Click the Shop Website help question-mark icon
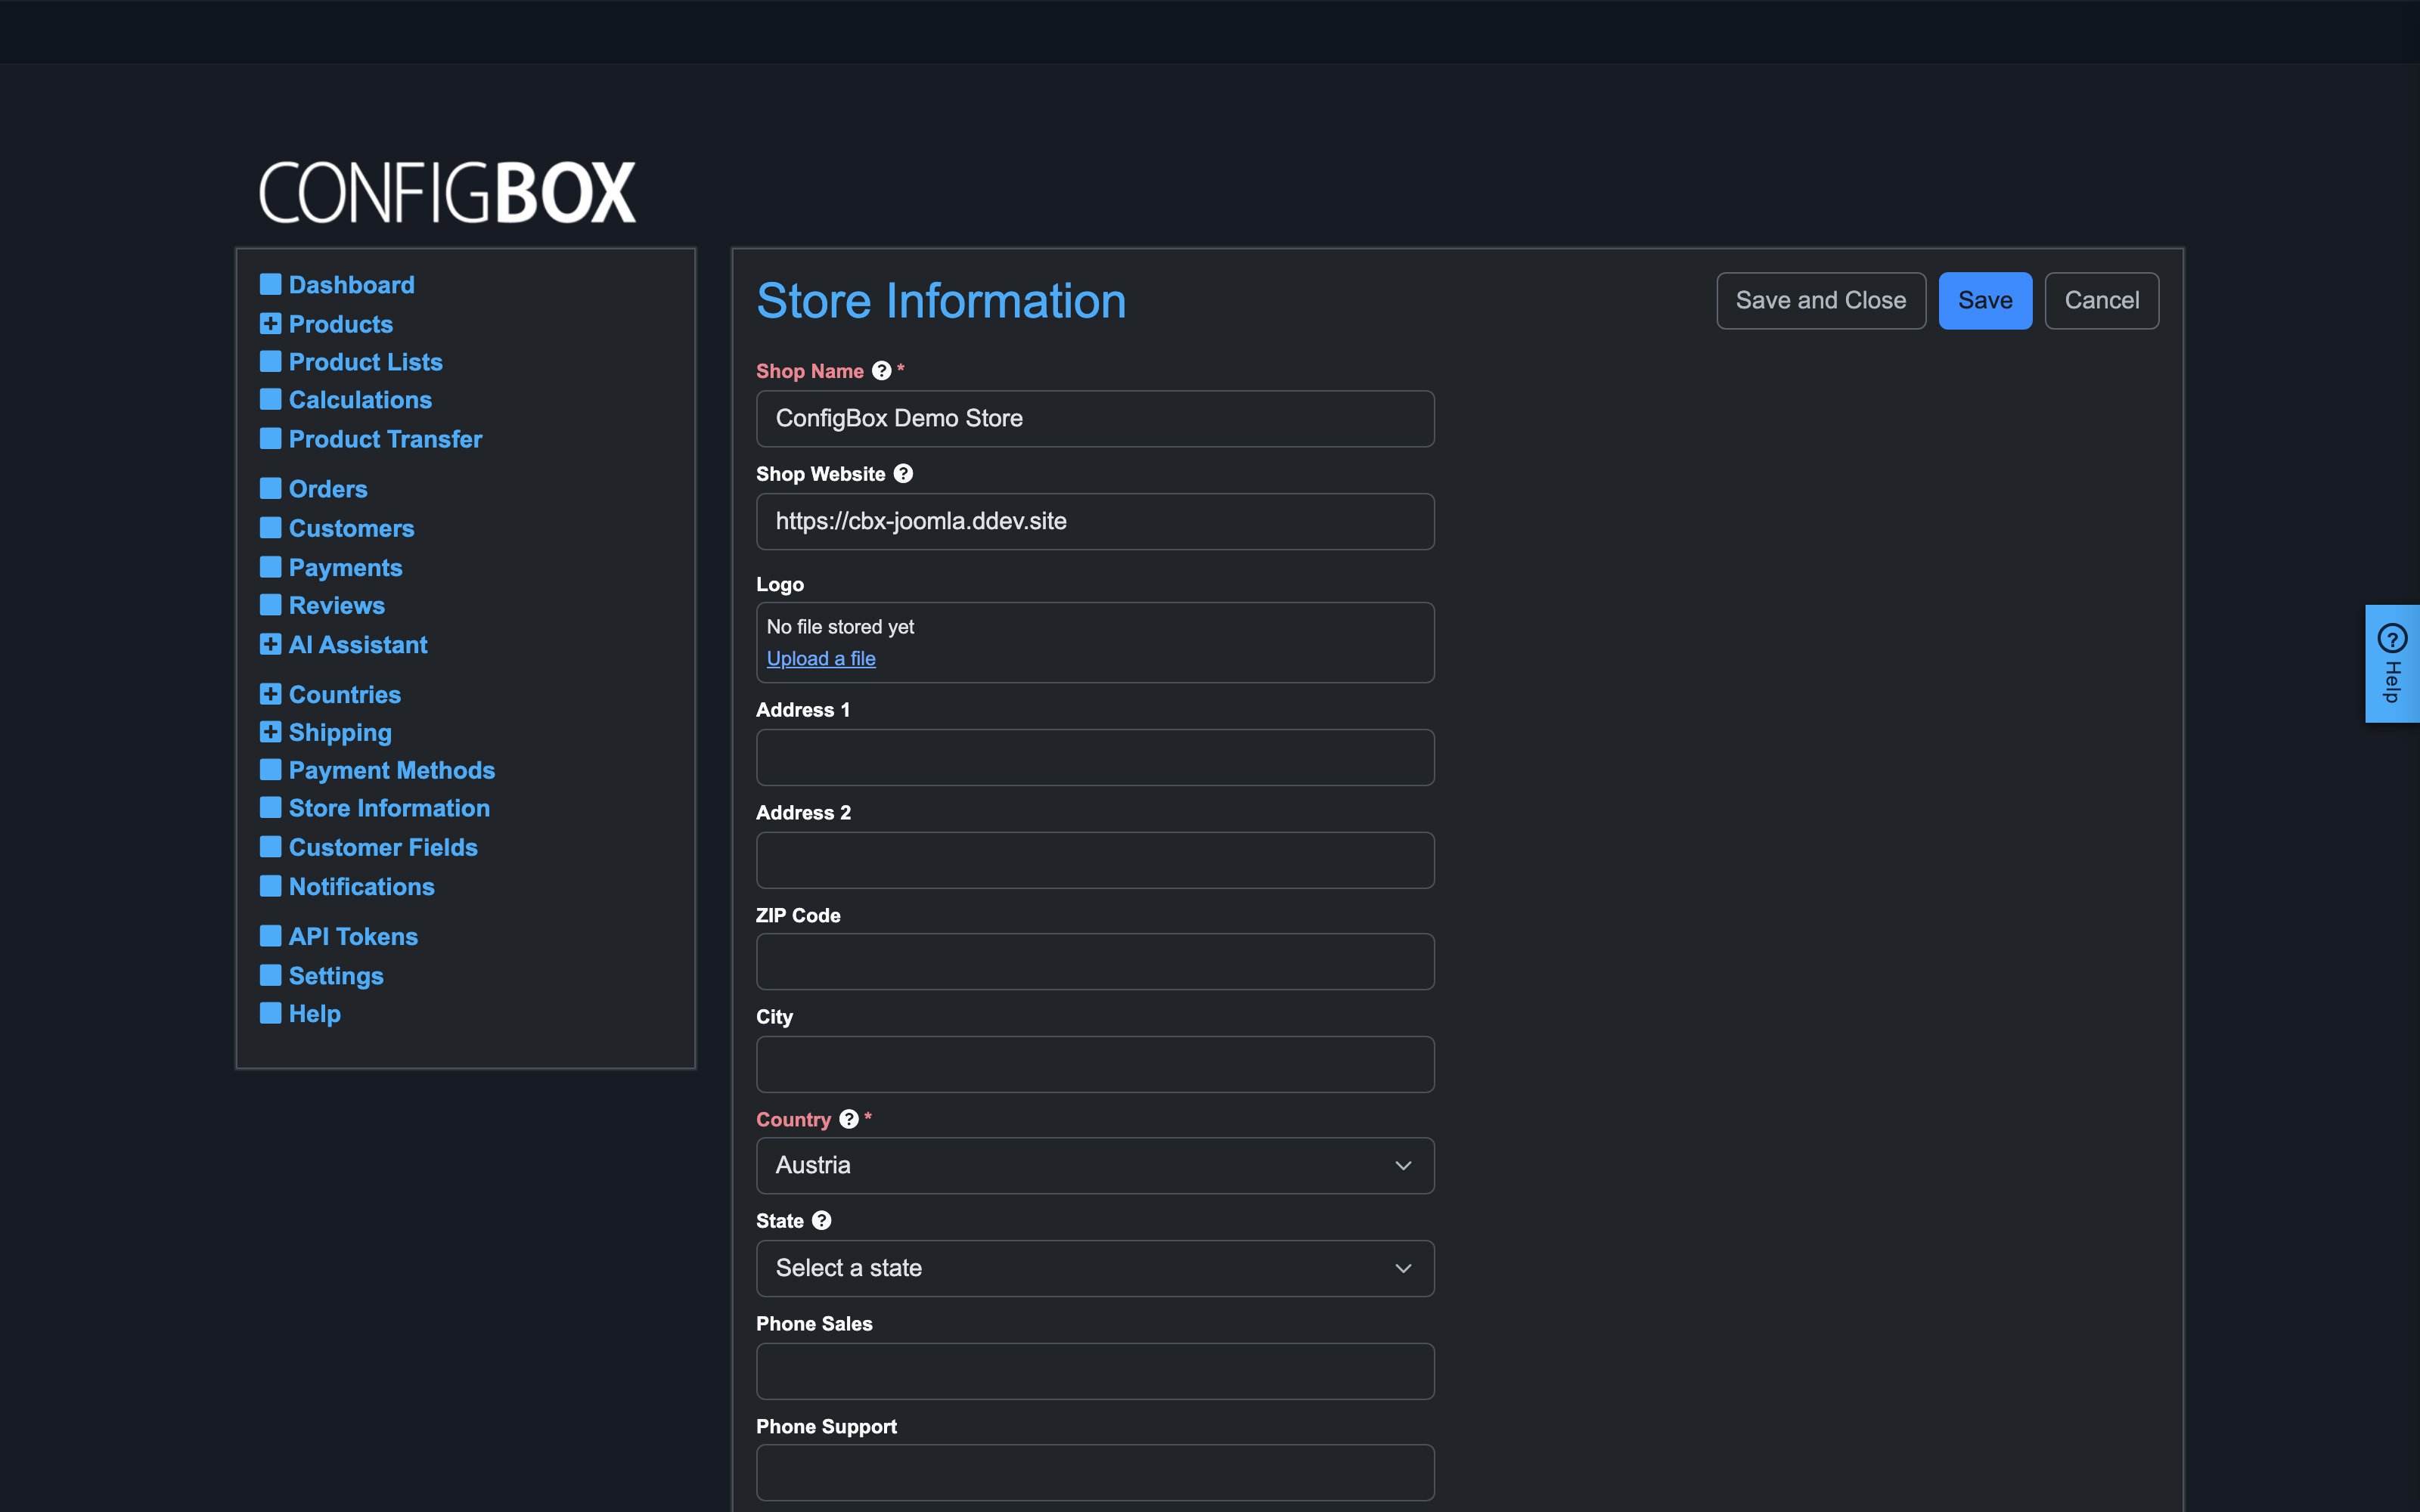This screenshot has width=2420, height=1512. pyautogui.click(x=903, y=474)
